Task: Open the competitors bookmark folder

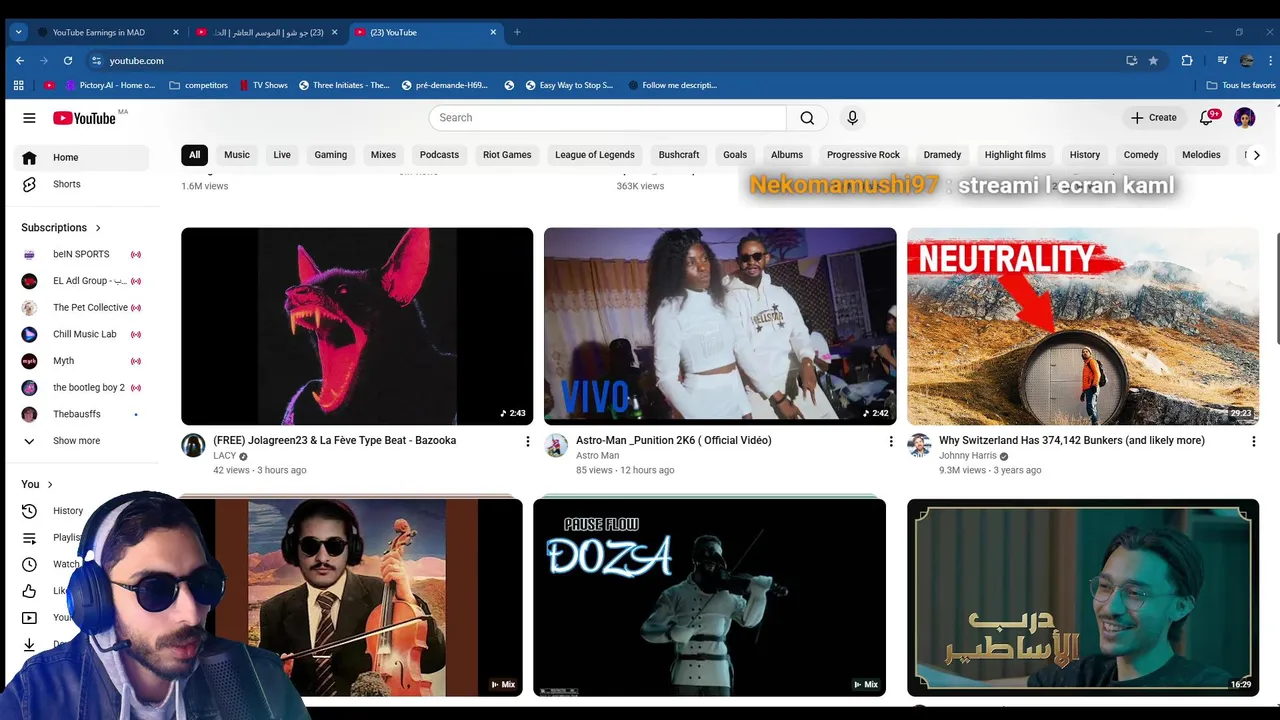Action: coord(199,85)
